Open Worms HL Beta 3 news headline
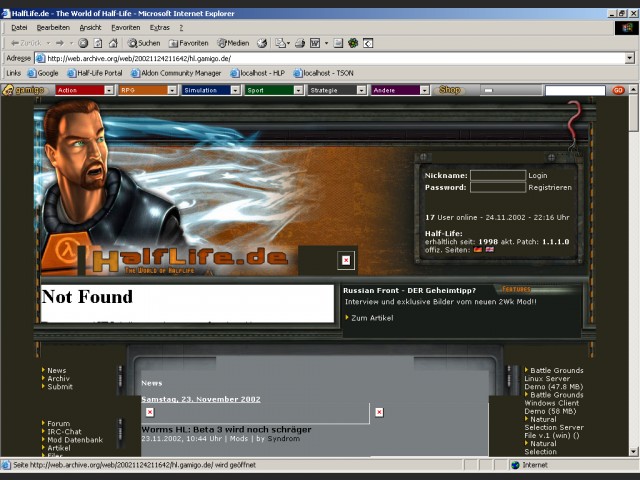The width and height of the screenshot is (640, 480). (226, 429)
